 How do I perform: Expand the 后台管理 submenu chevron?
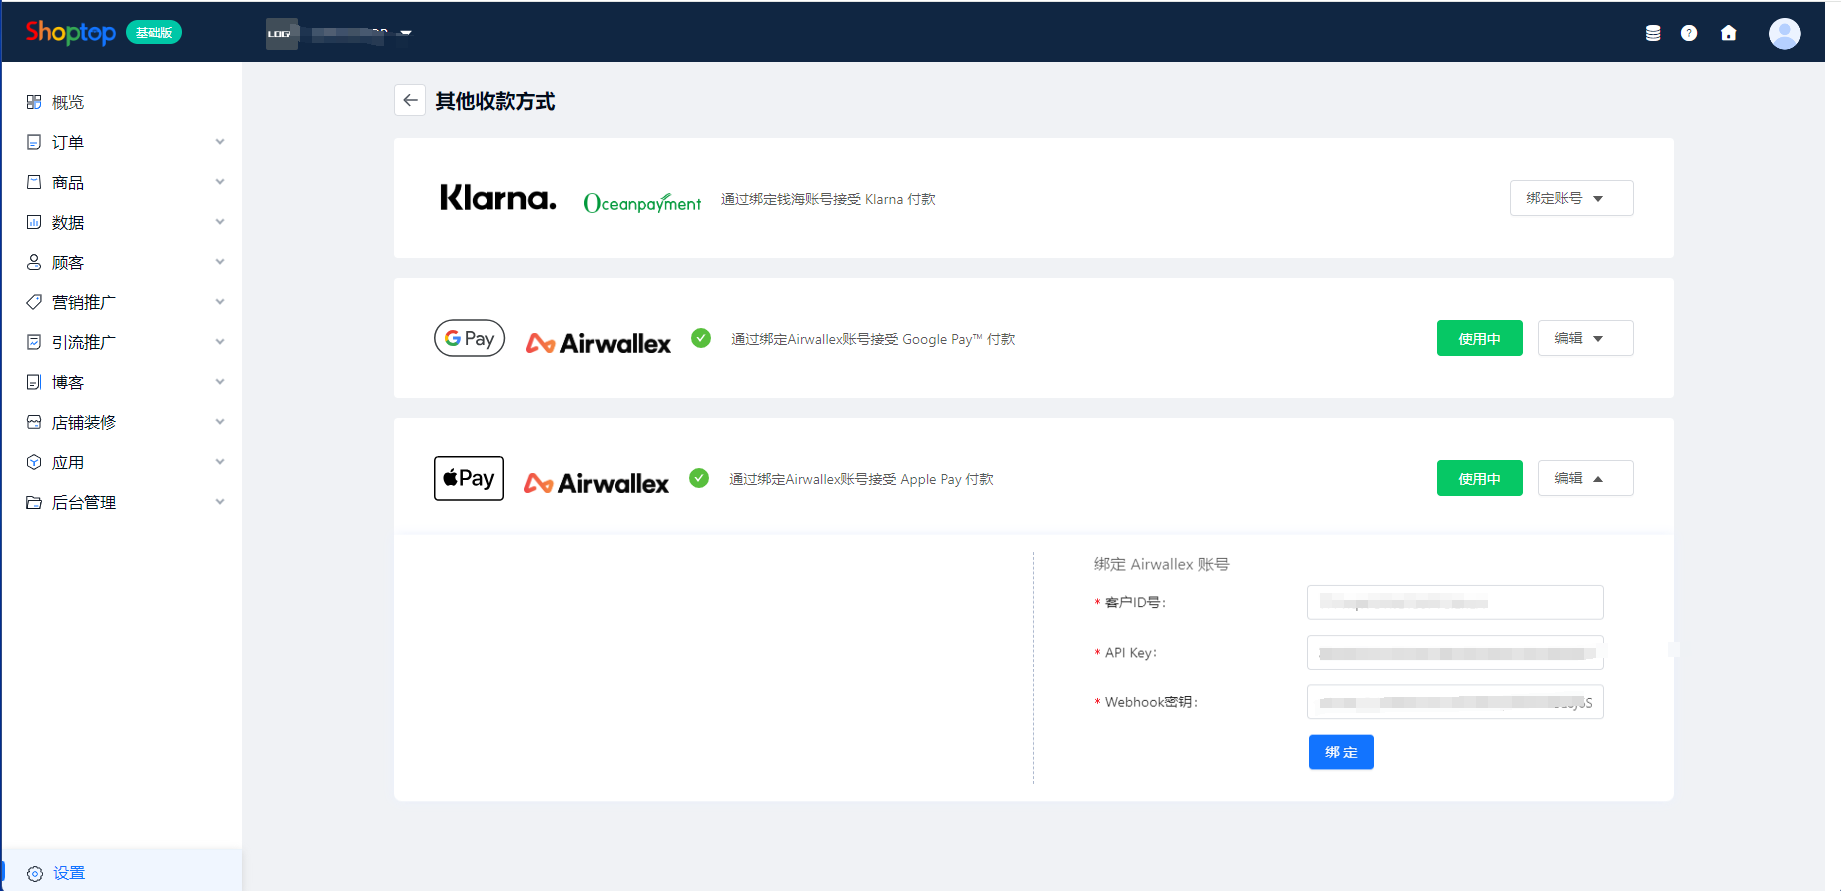pos(220,502)
